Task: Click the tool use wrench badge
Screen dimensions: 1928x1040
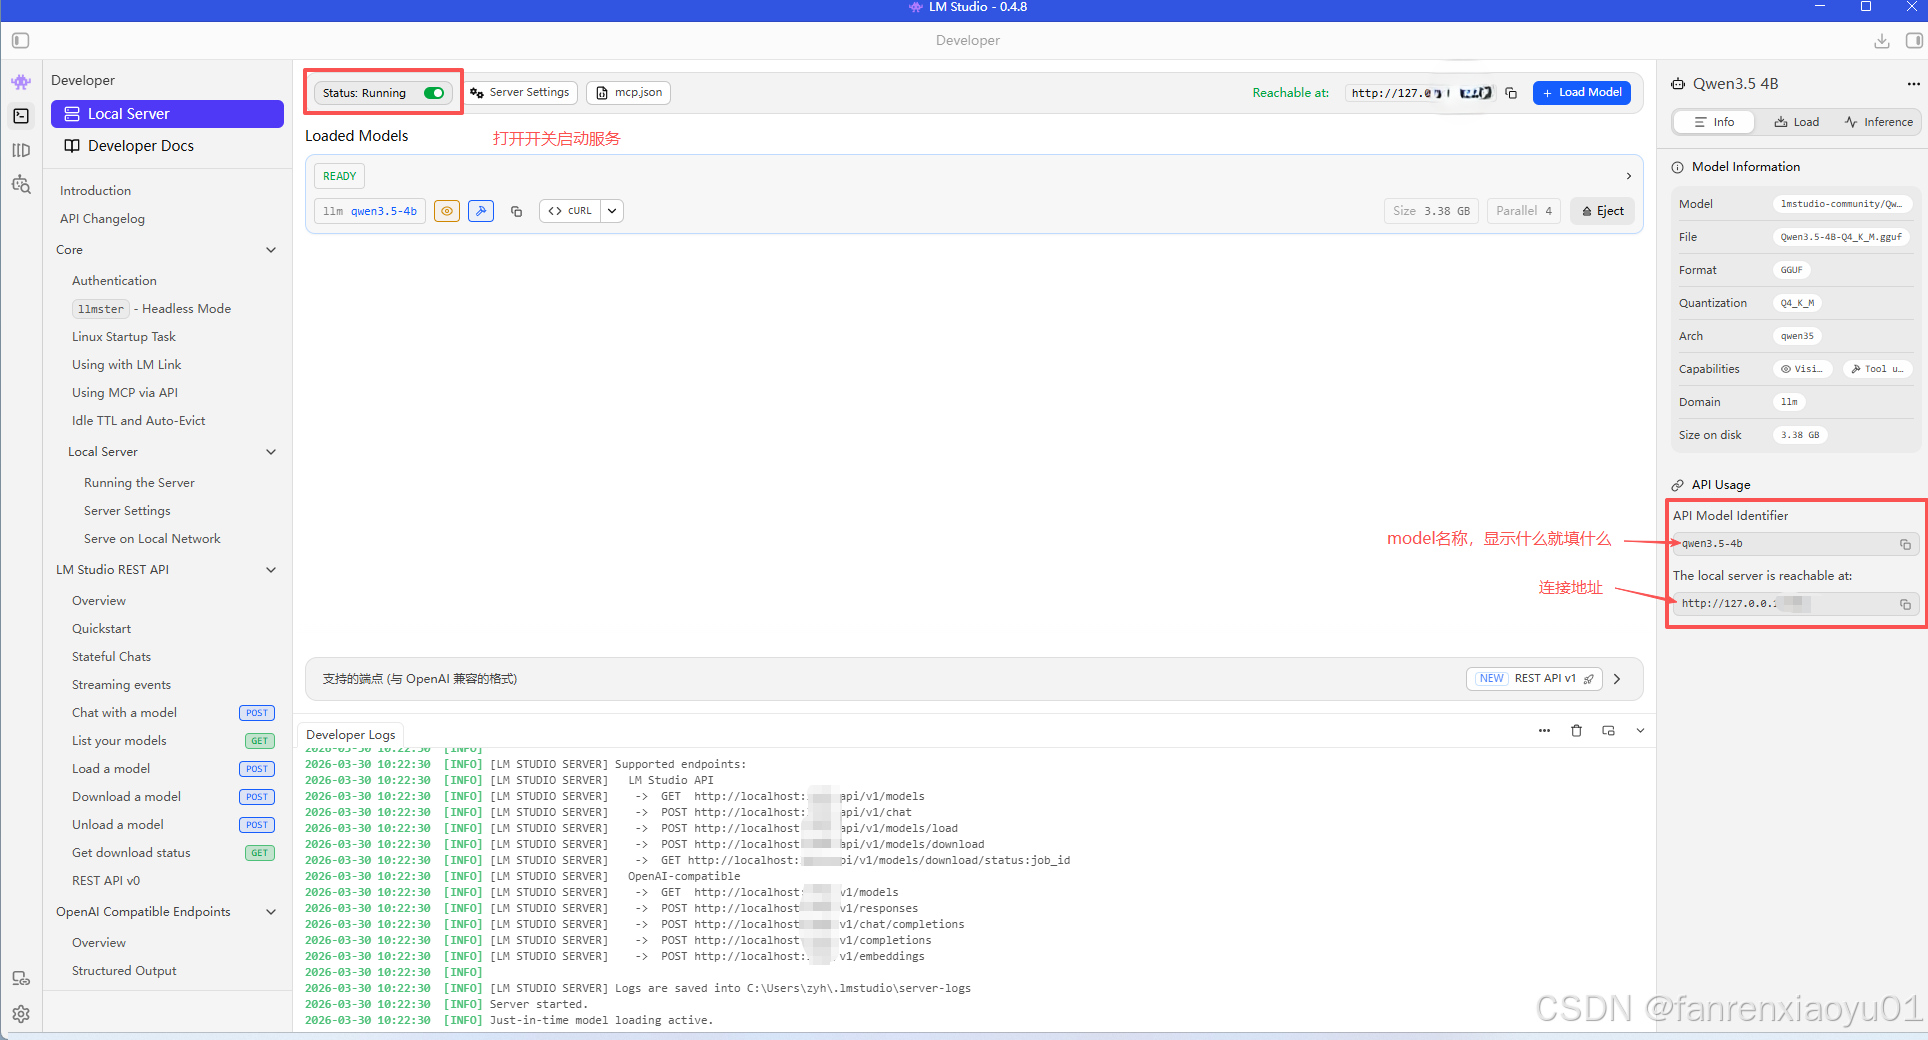Action: (481, 211)
